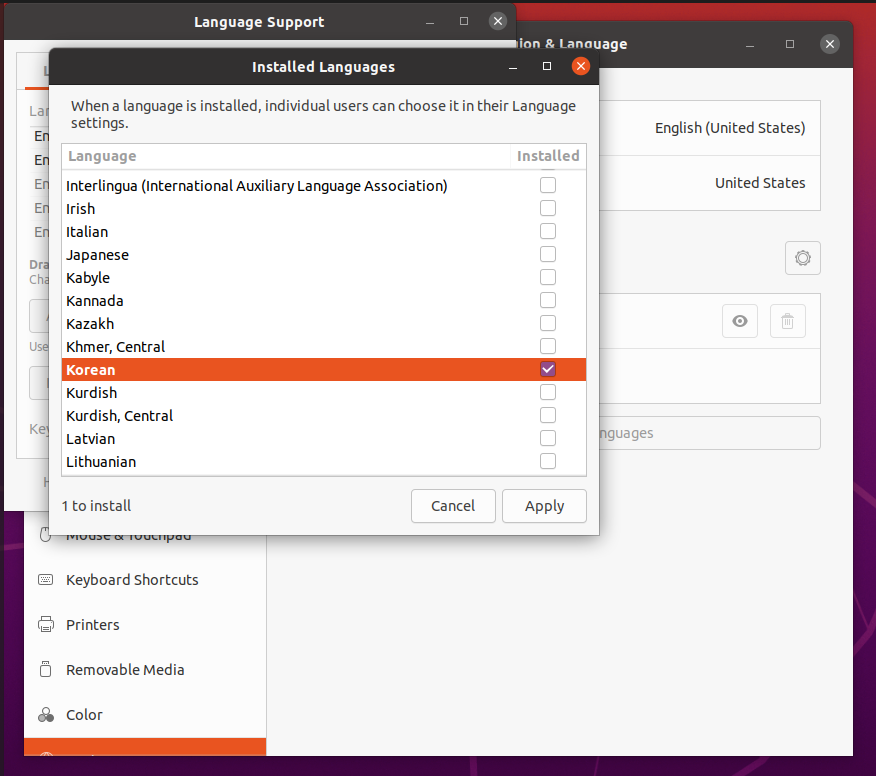
Task: Select the Italian language row
Action: (x=324, y=231)
